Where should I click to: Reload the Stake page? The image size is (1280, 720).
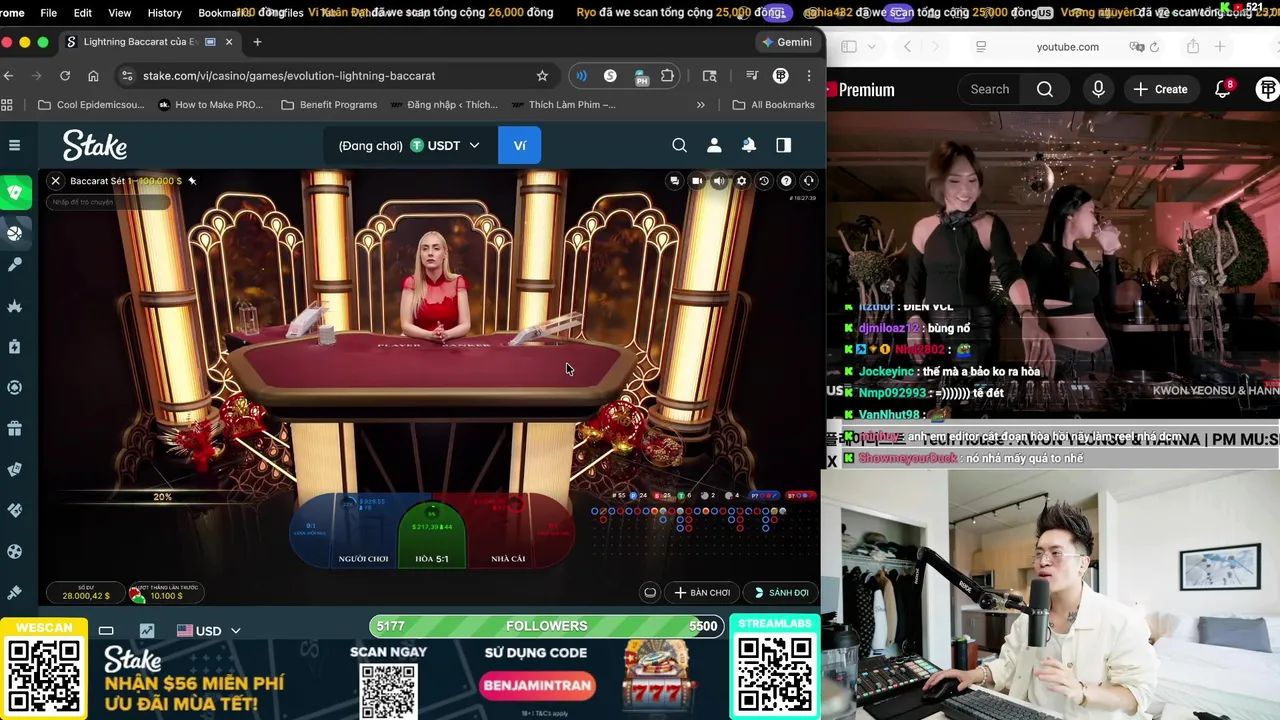point(65,76)
